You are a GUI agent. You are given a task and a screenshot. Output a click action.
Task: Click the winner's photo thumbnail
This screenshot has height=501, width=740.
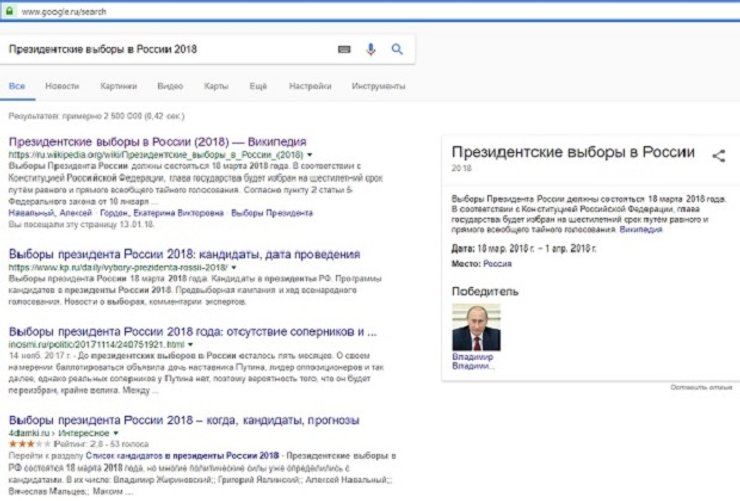pyautogui.click(x=476, y=327)
